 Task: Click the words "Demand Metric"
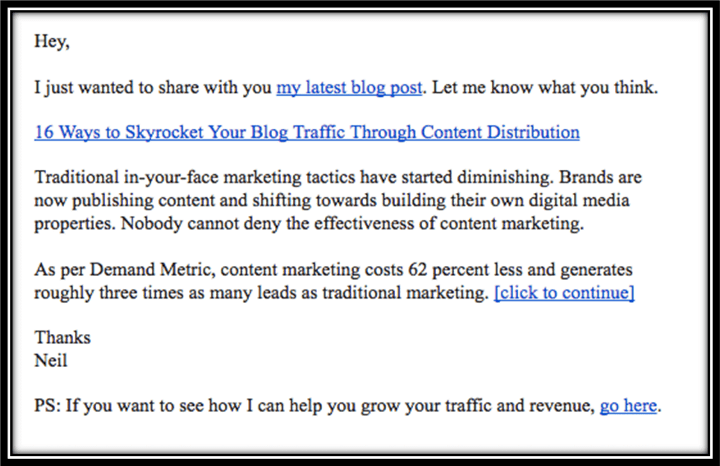coord(152,269)
